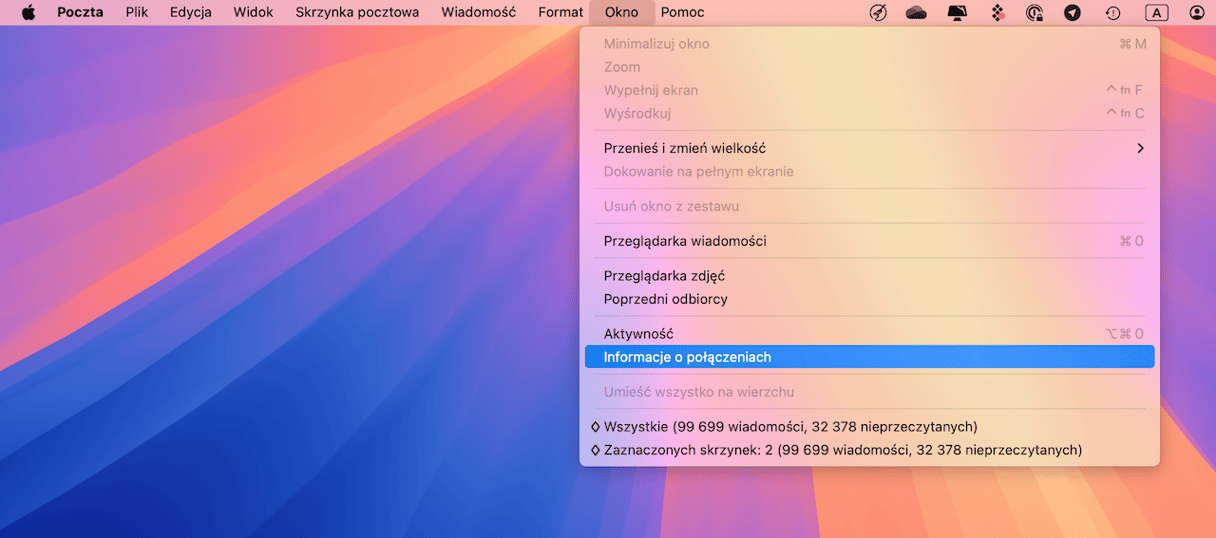Open the Skrzynka pocztowa menu

point(357,12)
